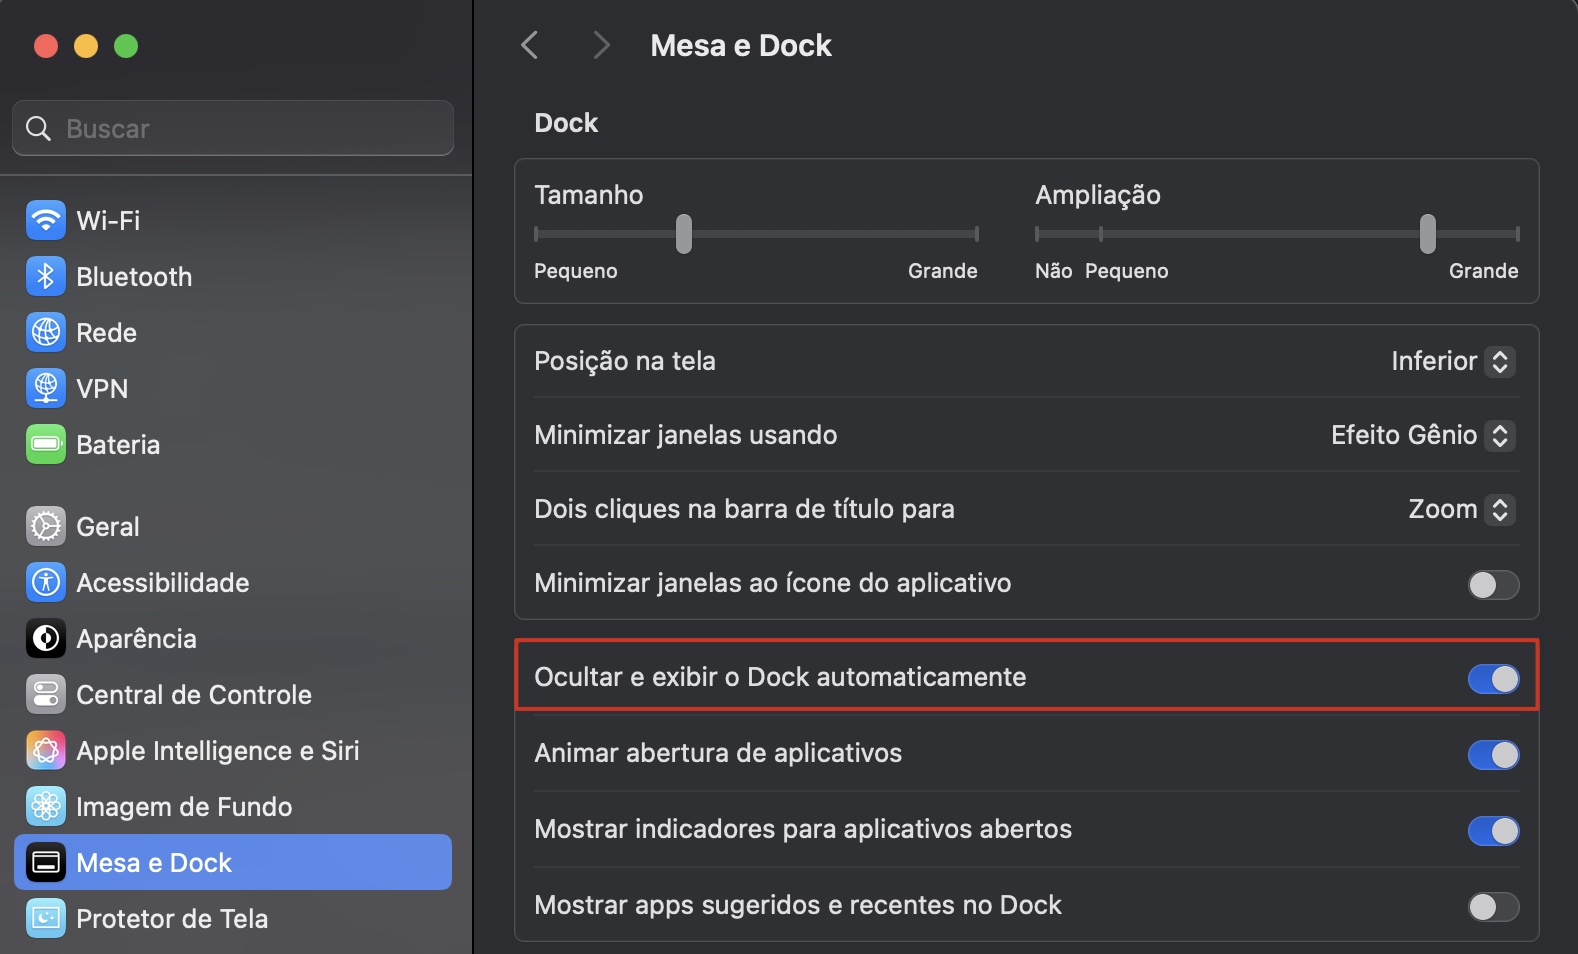
Task: Open Central de Controle pane
Action: 233,694
